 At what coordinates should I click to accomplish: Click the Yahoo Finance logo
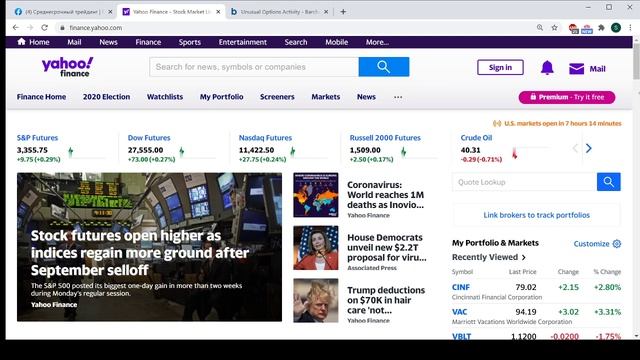(x=67, y=67)
